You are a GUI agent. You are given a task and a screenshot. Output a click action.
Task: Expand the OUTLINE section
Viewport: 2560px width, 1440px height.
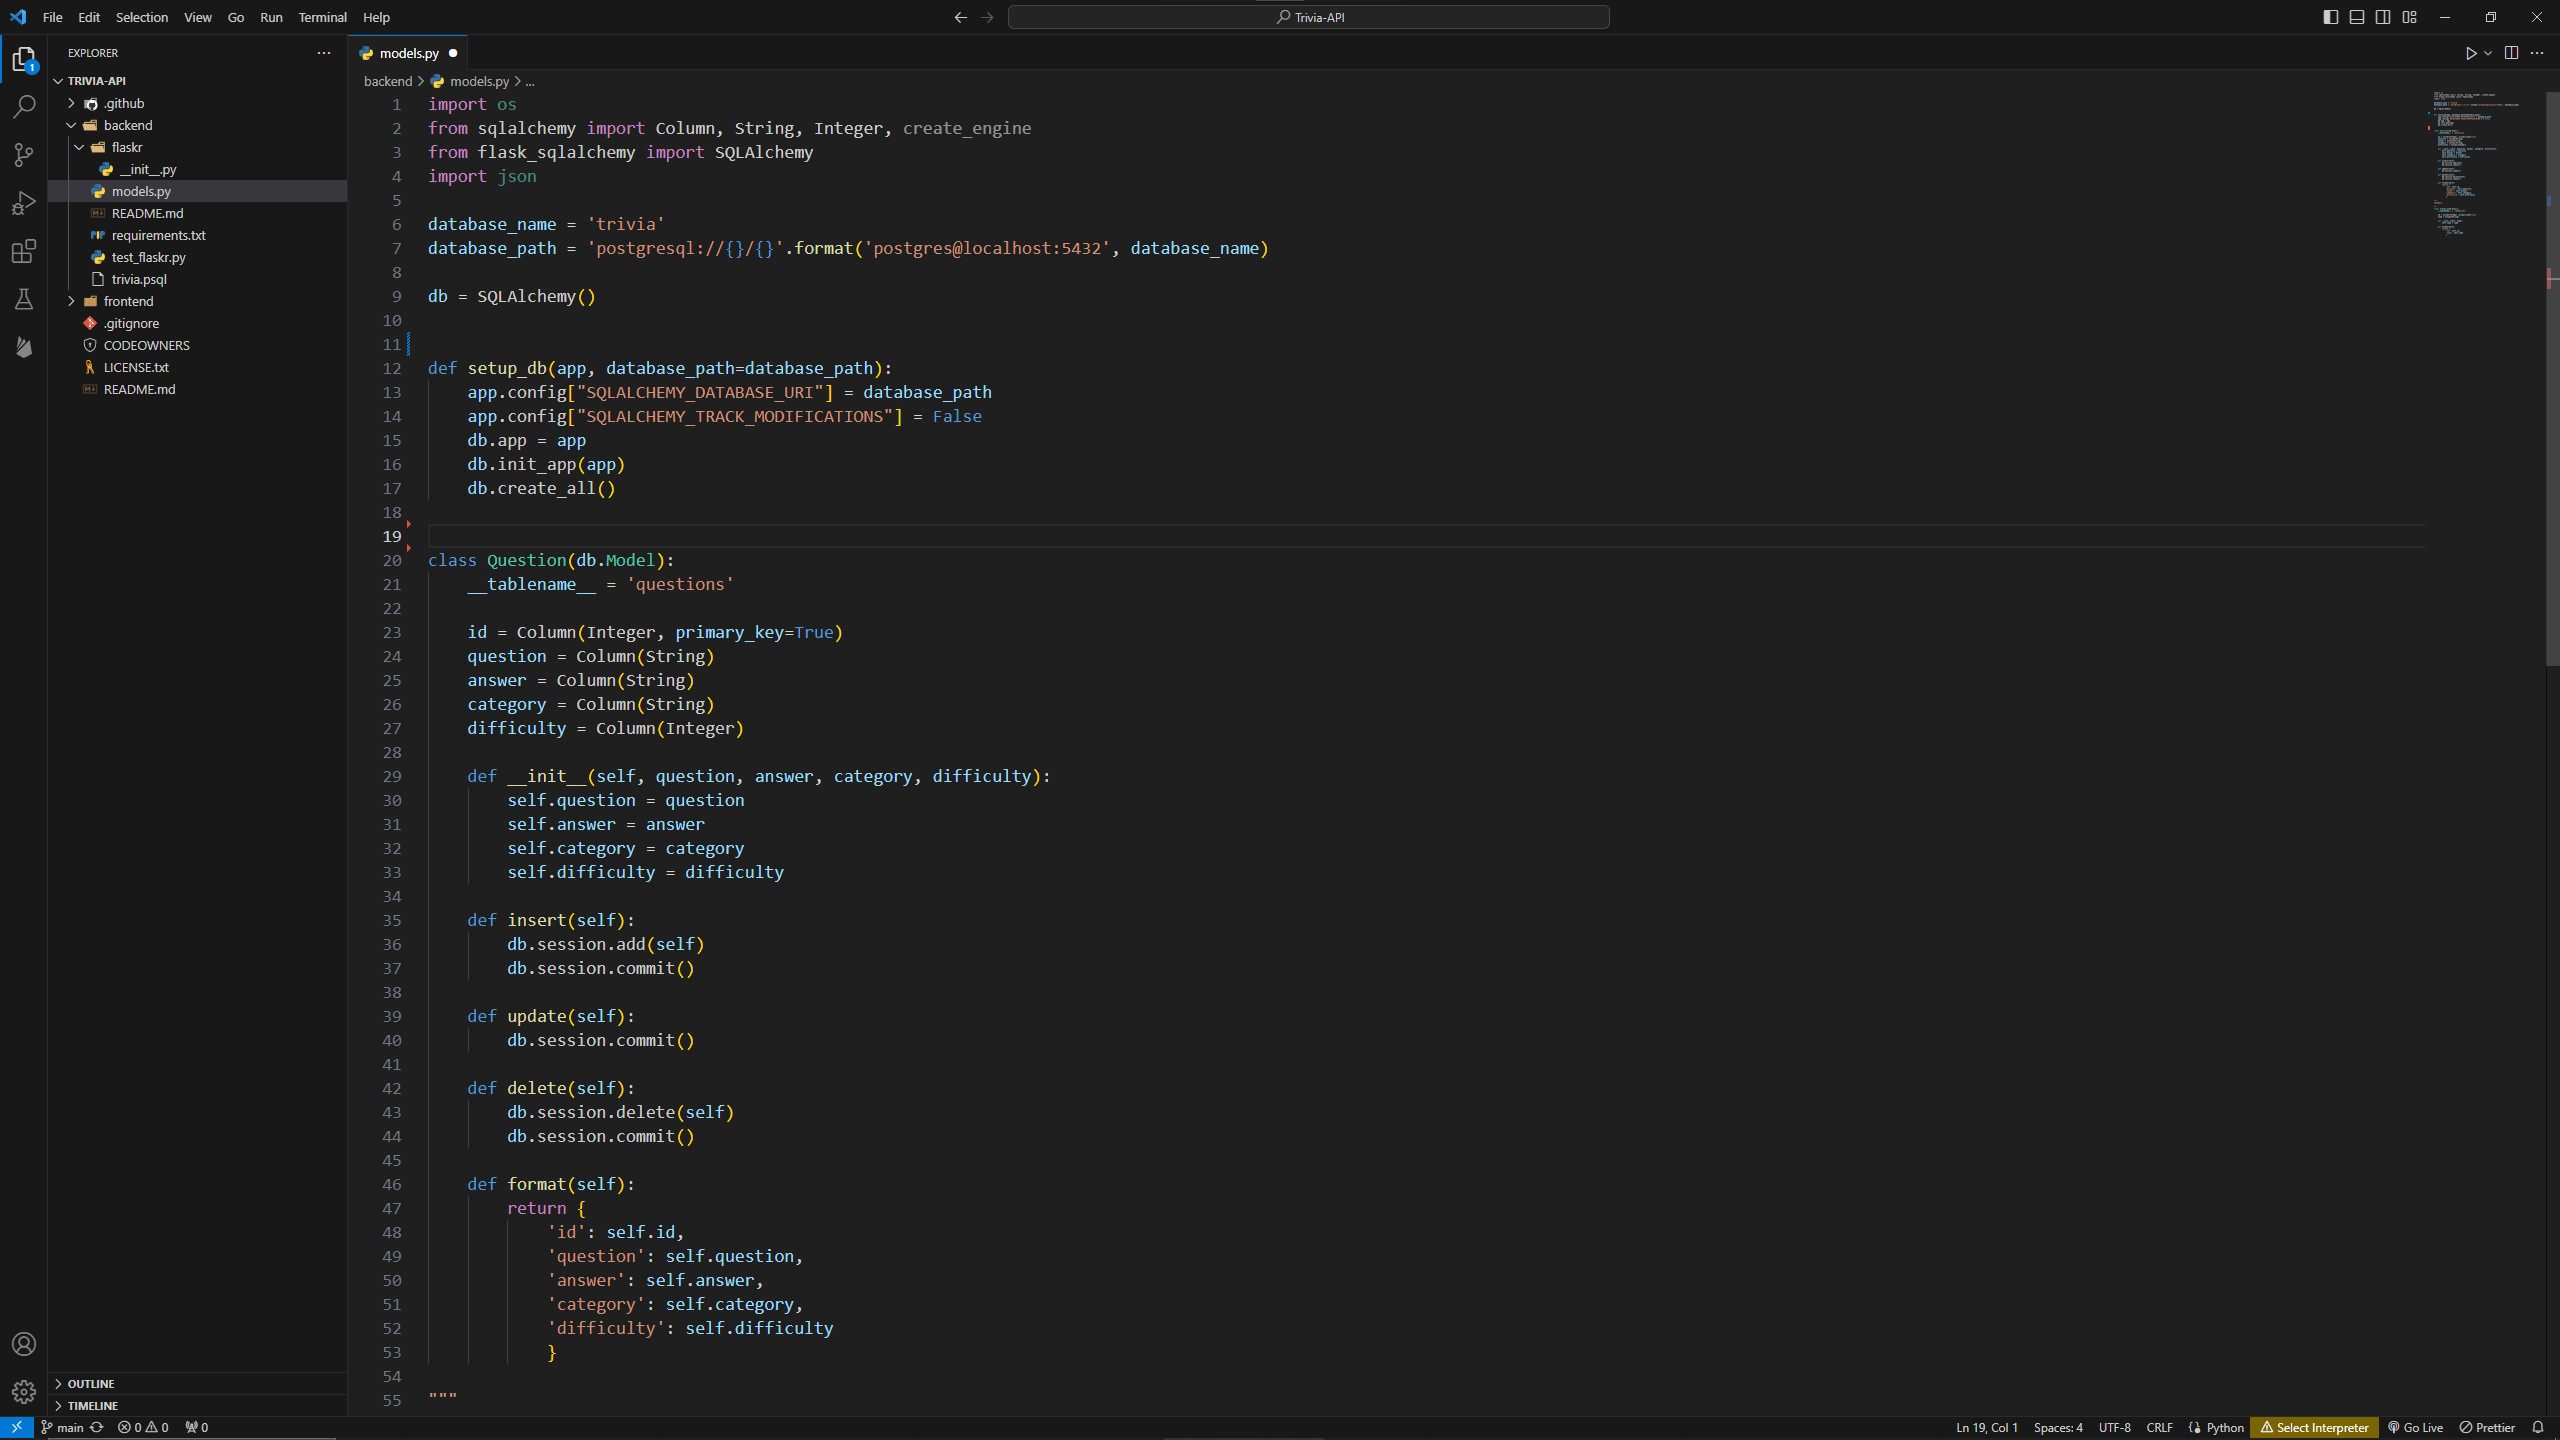[91, 1384]
